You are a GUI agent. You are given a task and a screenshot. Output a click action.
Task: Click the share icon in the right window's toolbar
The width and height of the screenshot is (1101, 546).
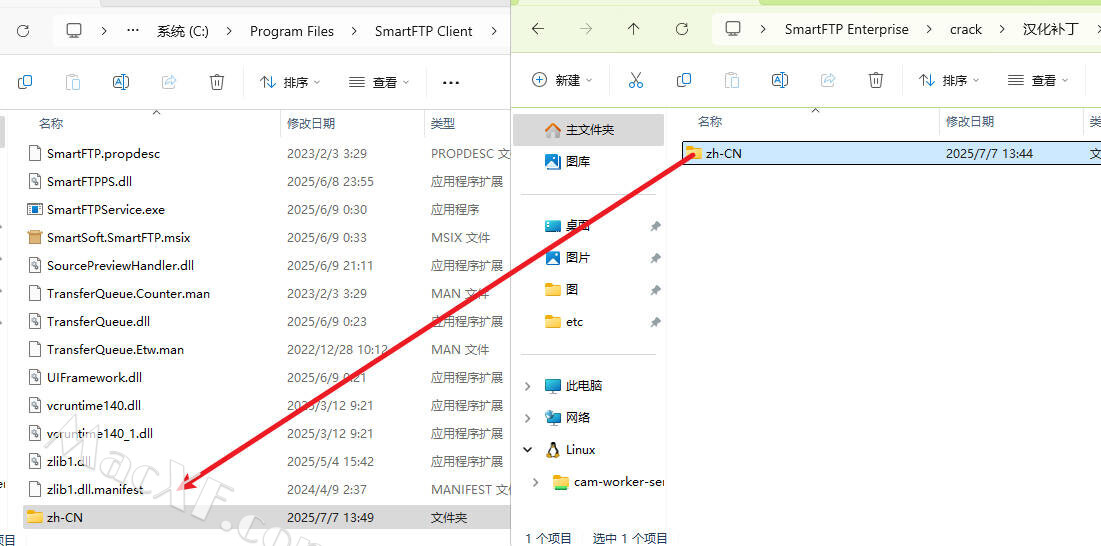pyautogui.click(x=828, y=80)
